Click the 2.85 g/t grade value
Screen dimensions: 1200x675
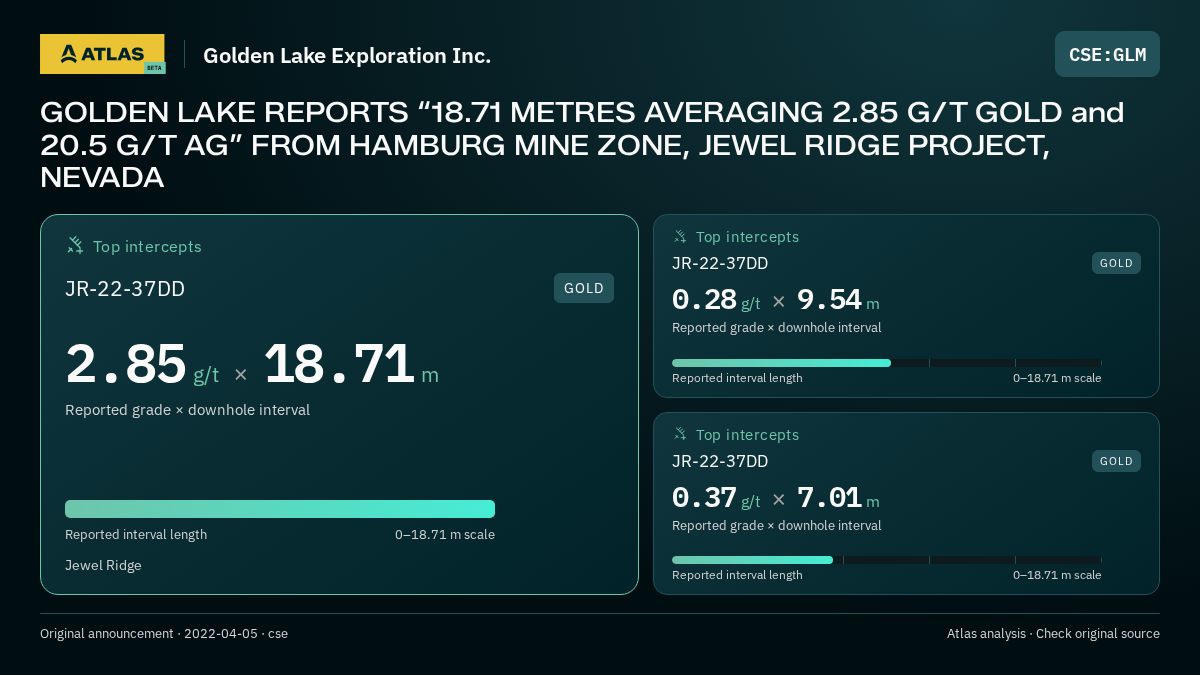coord(142,365)
